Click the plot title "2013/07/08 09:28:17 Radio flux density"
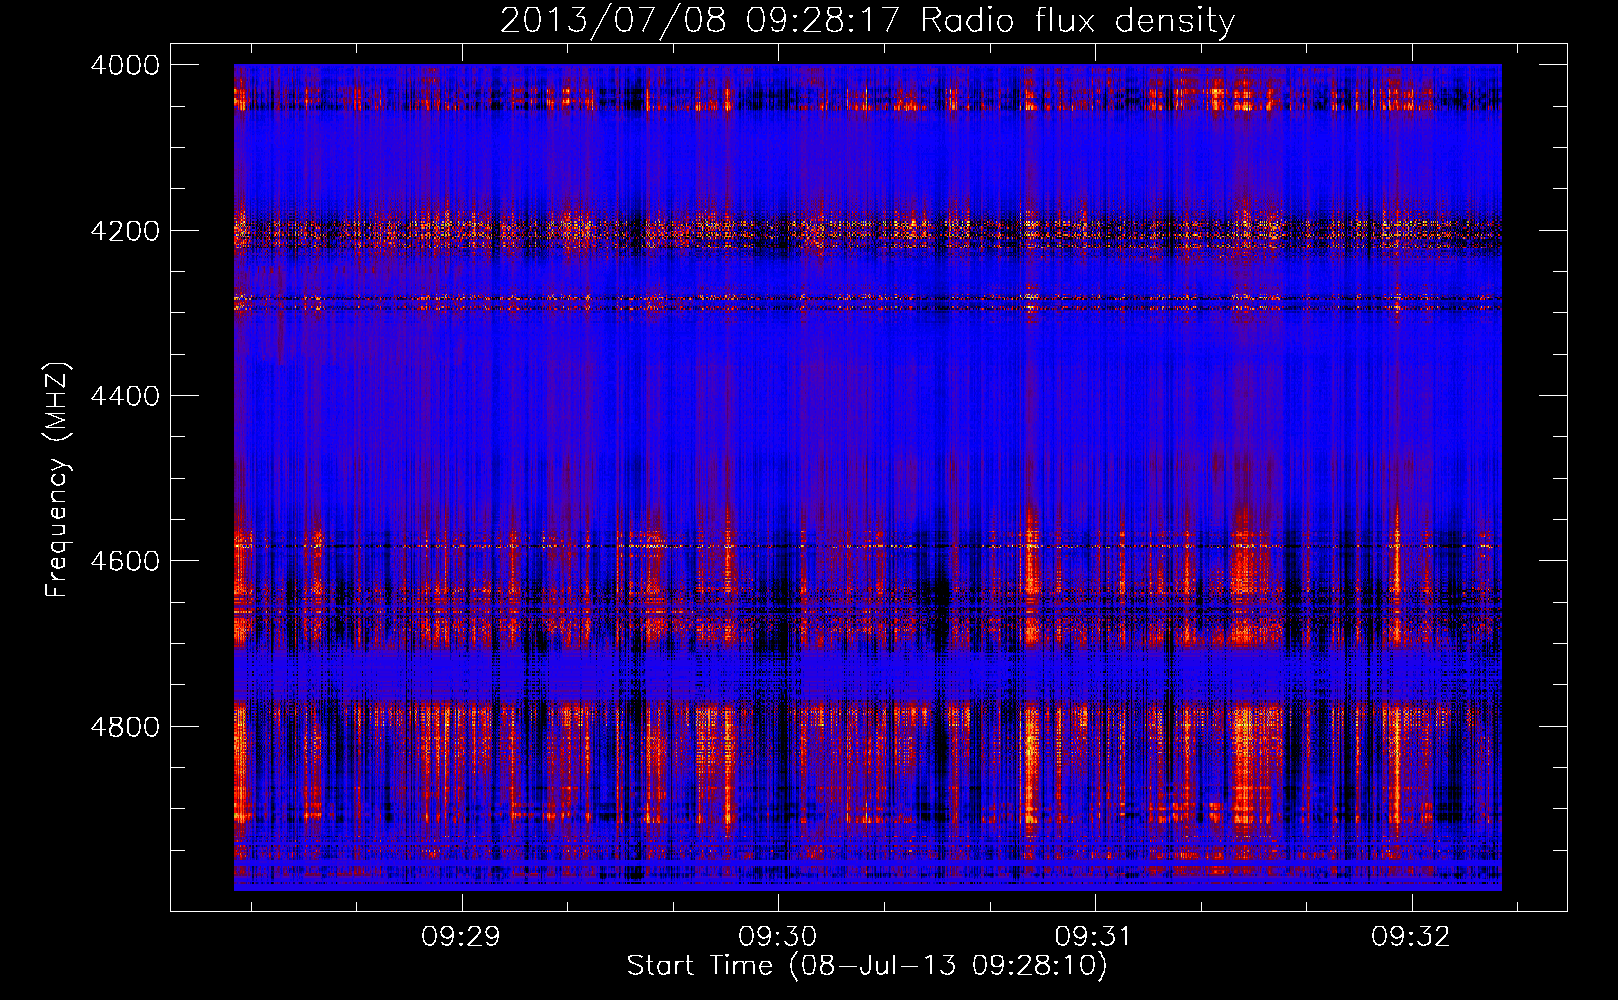 click(867, 21)
